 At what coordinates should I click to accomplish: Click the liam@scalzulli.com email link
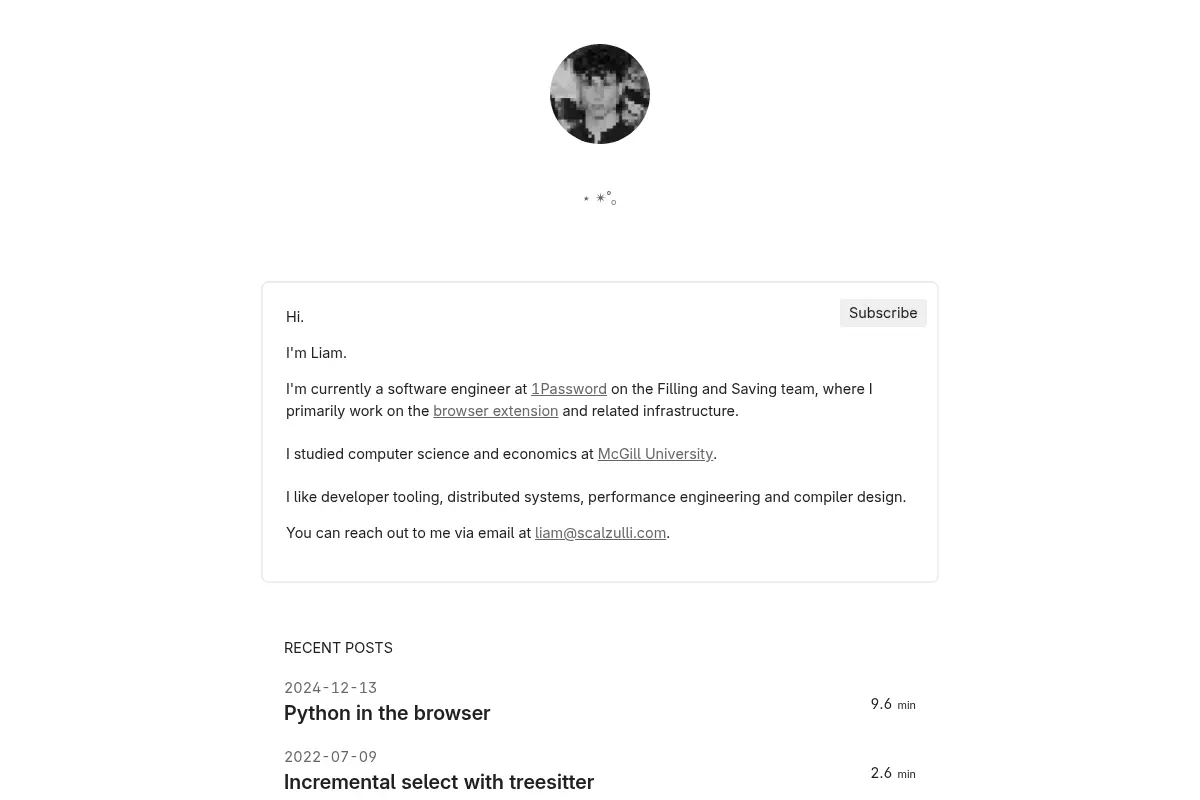click(600, 533)
